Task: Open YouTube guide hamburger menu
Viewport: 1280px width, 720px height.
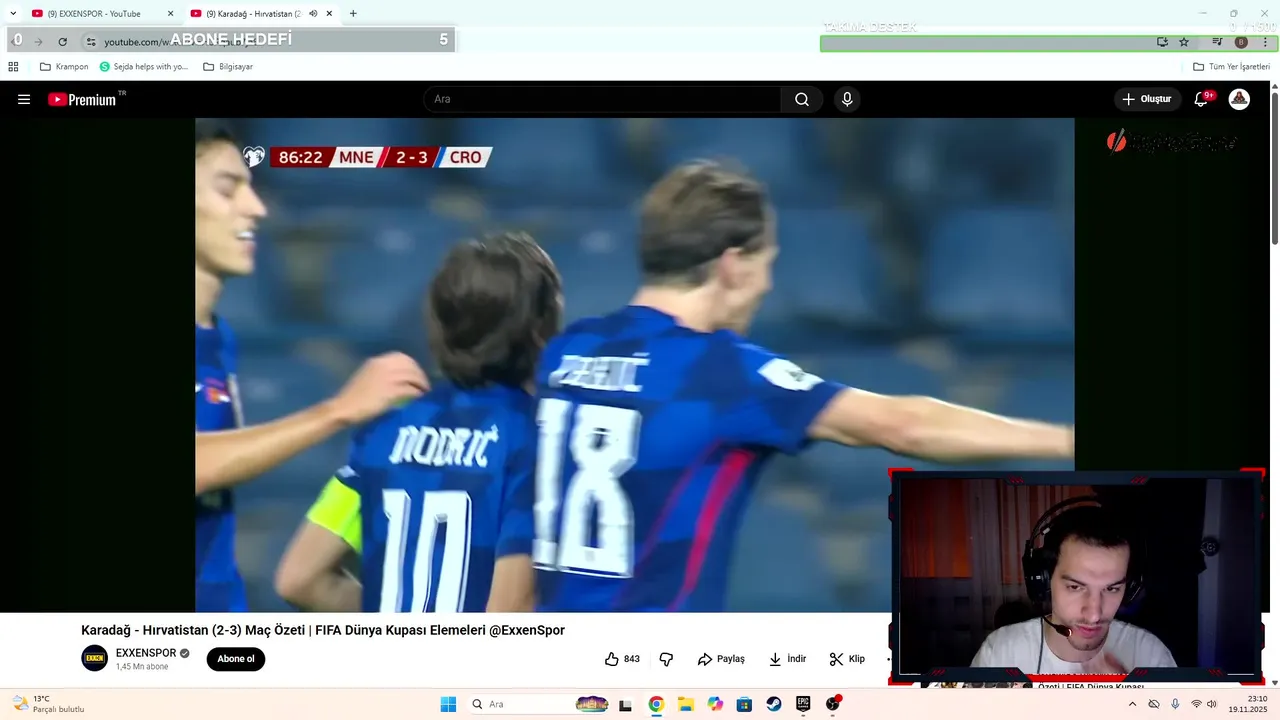Action: 24,99
